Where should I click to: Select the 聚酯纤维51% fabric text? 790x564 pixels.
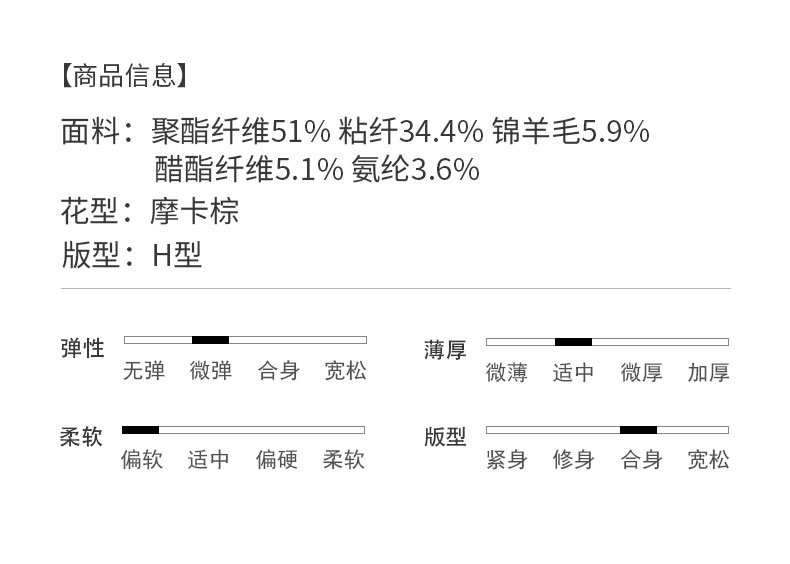(240, 131)
